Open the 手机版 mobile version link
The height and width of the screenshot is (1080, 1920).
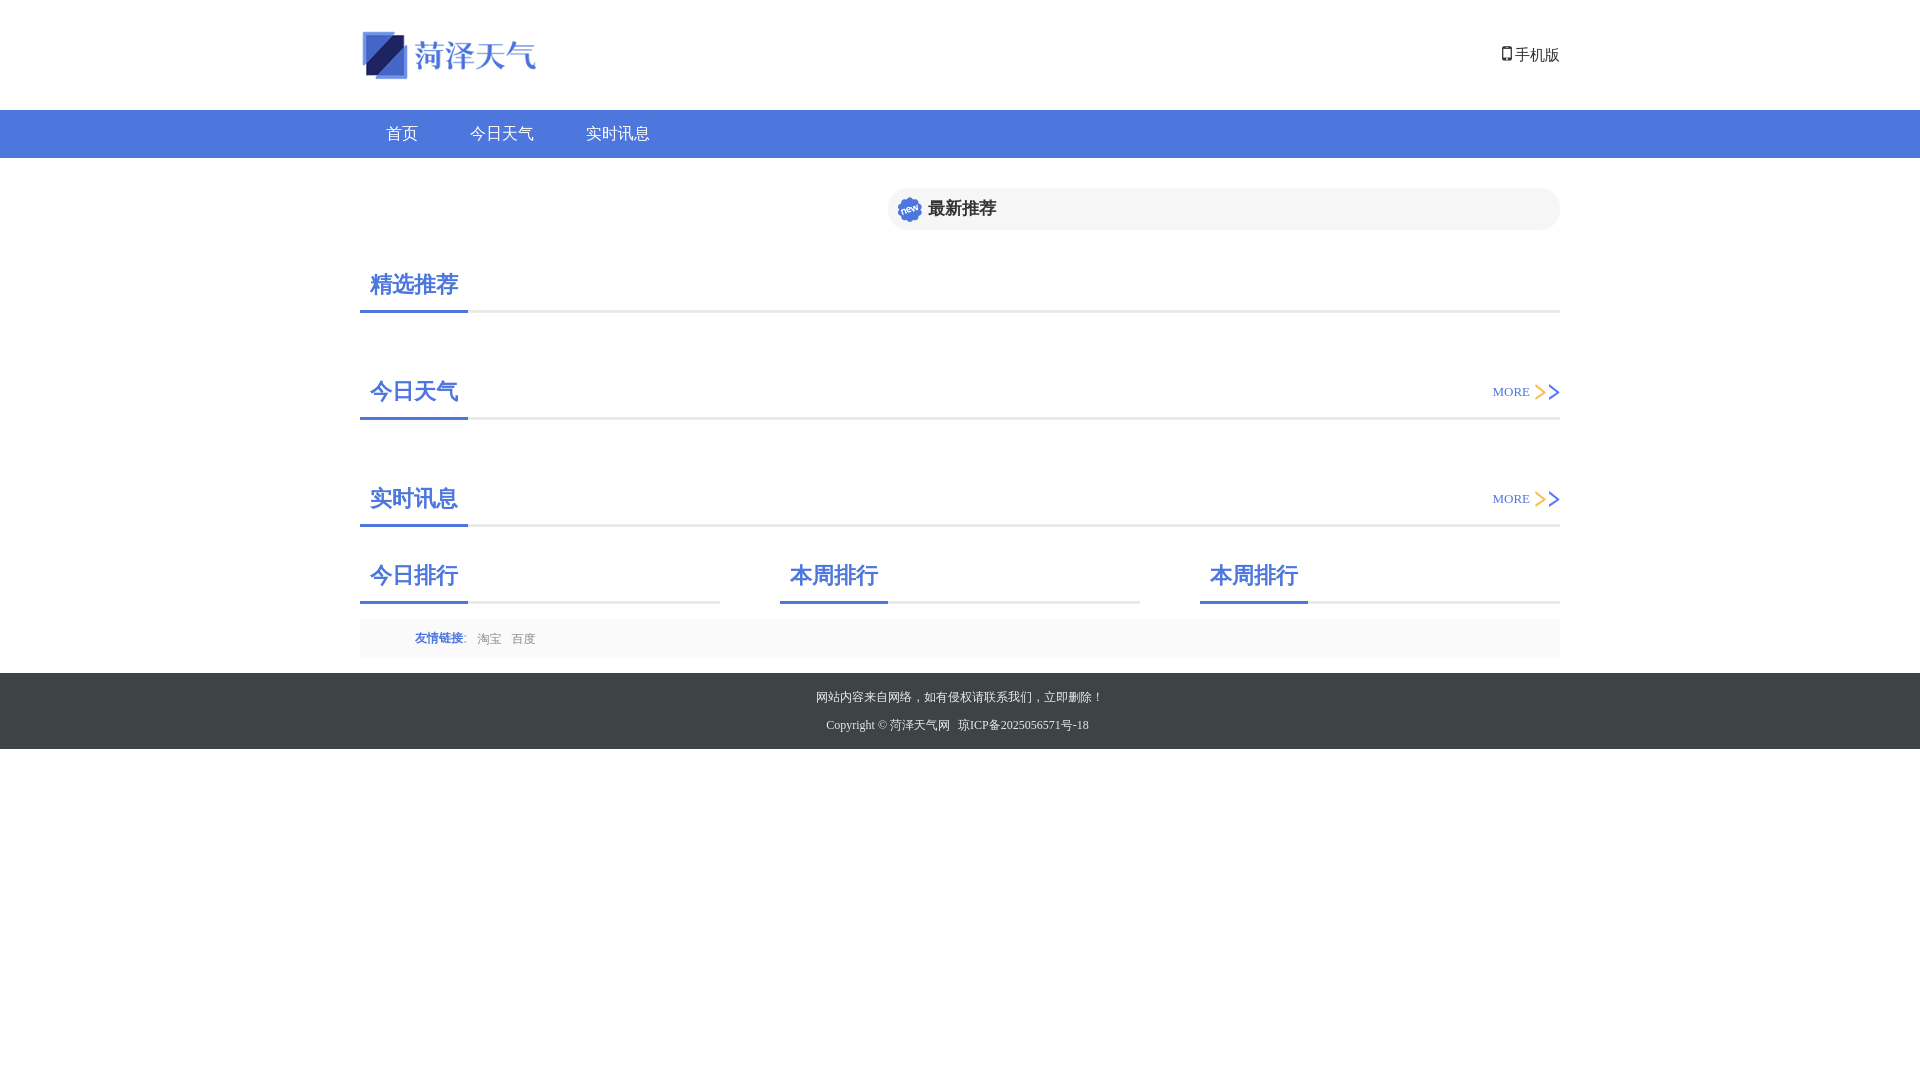(1537, 55)
